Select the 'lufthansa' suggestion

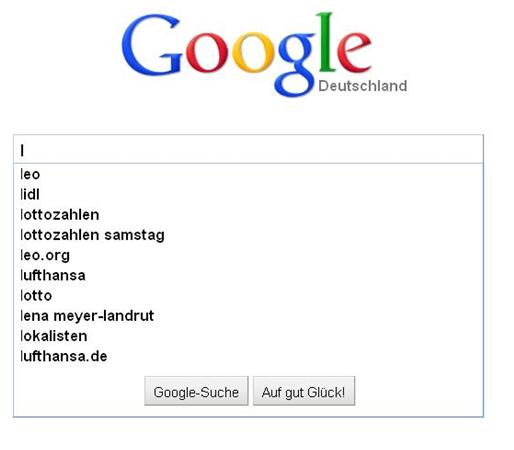click(248, 275)
